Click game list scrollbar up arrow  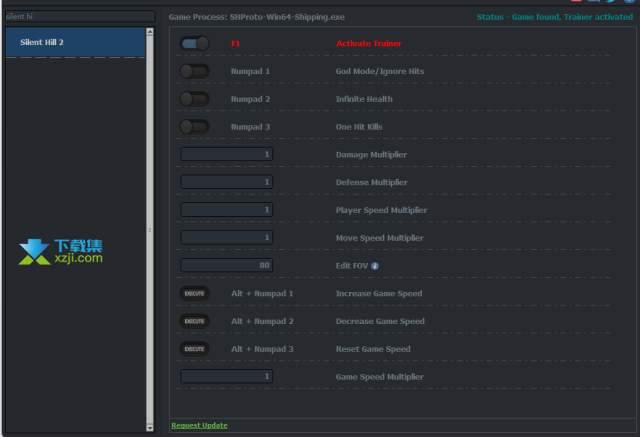150,31
